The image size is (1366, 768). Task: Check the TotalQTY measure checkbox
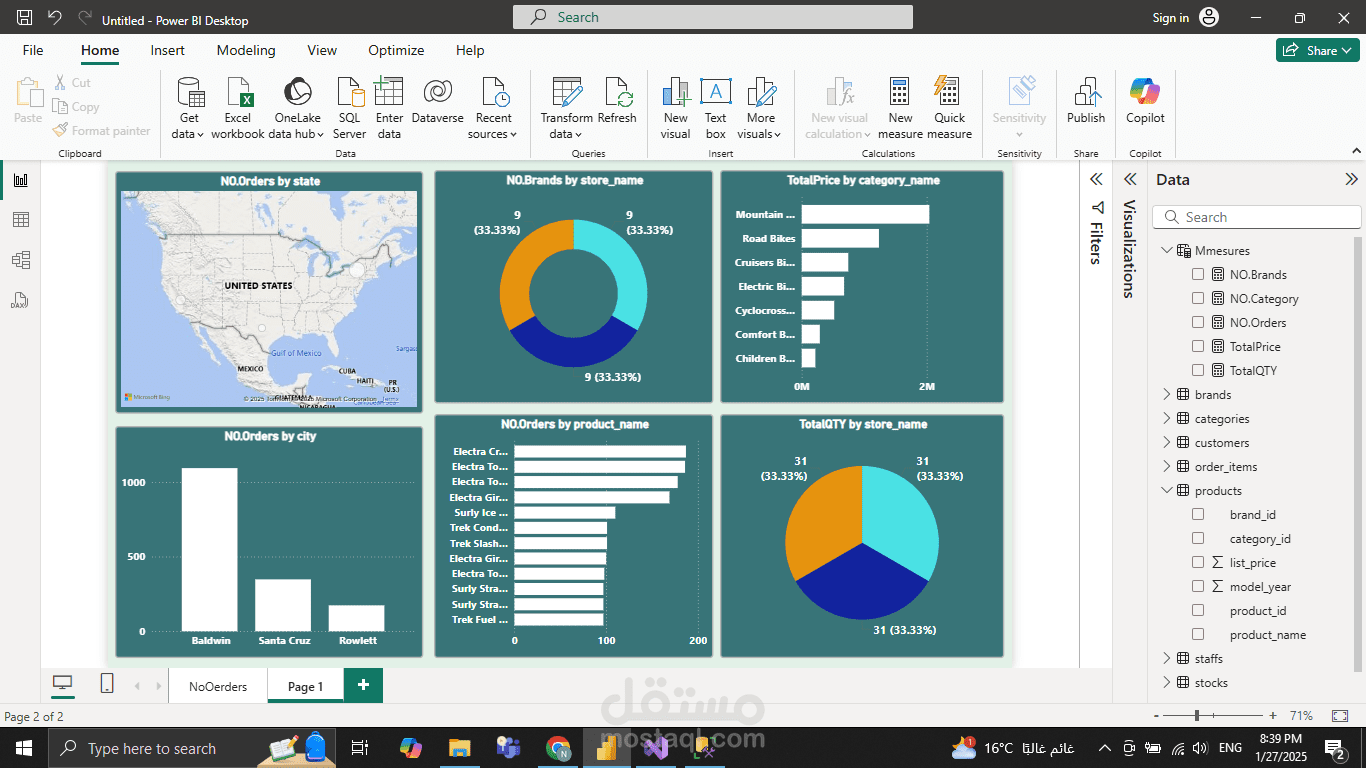1198,370
